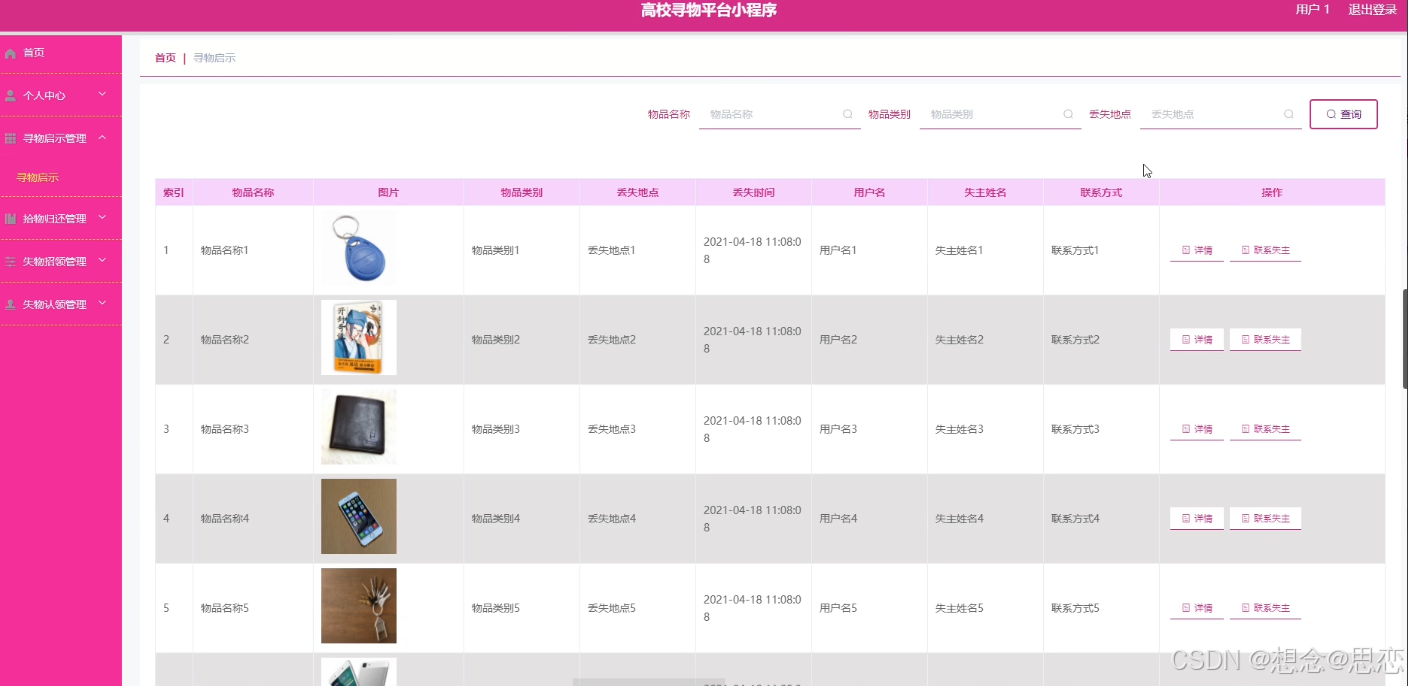This screenshot has width=1408, height=686.
Task: Open 详情 for 物品名称5 row
Action: pyautogui.click(x=1197, y=609)
